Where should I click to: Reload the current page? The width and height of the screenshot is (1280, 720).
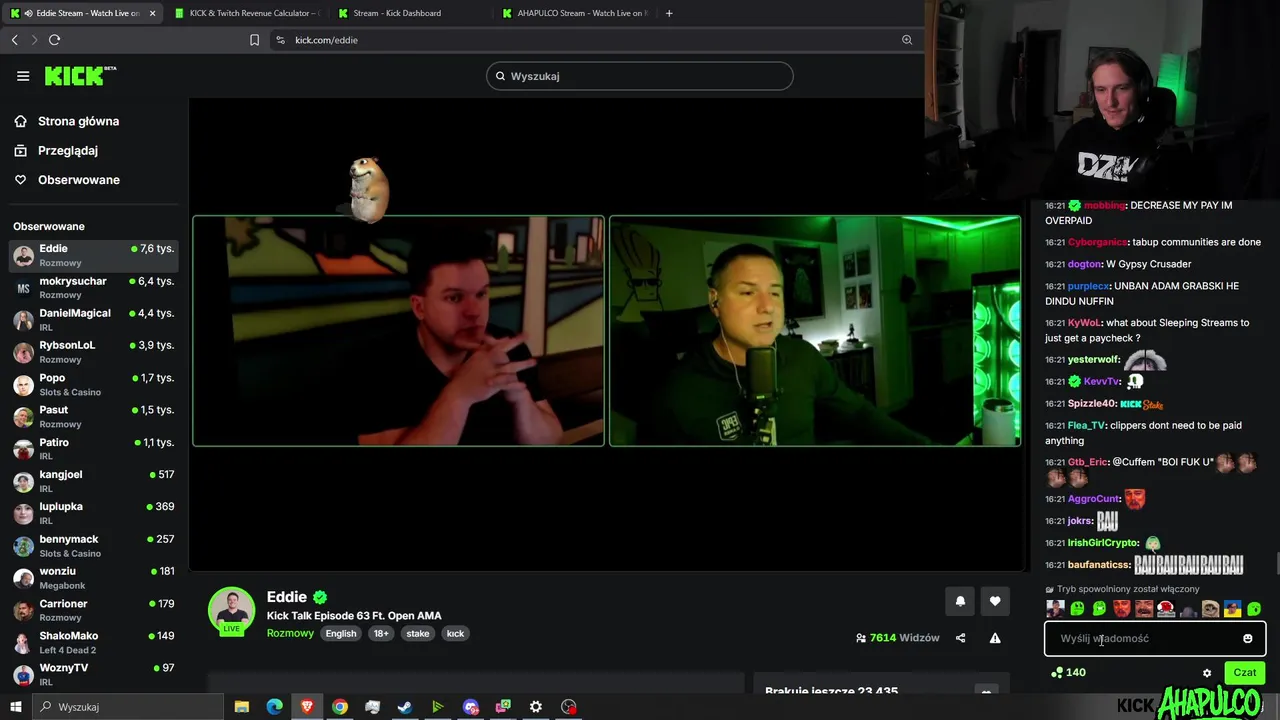pyautogui.click(x=54, y=40)
